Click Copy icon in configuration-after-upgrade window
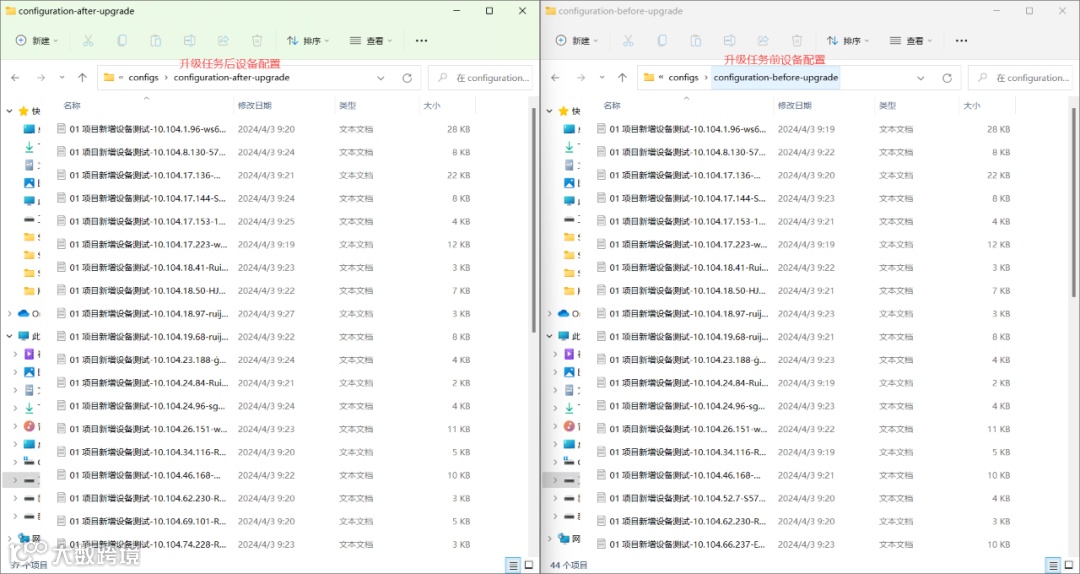The image size is (1080, 574). 122,41
